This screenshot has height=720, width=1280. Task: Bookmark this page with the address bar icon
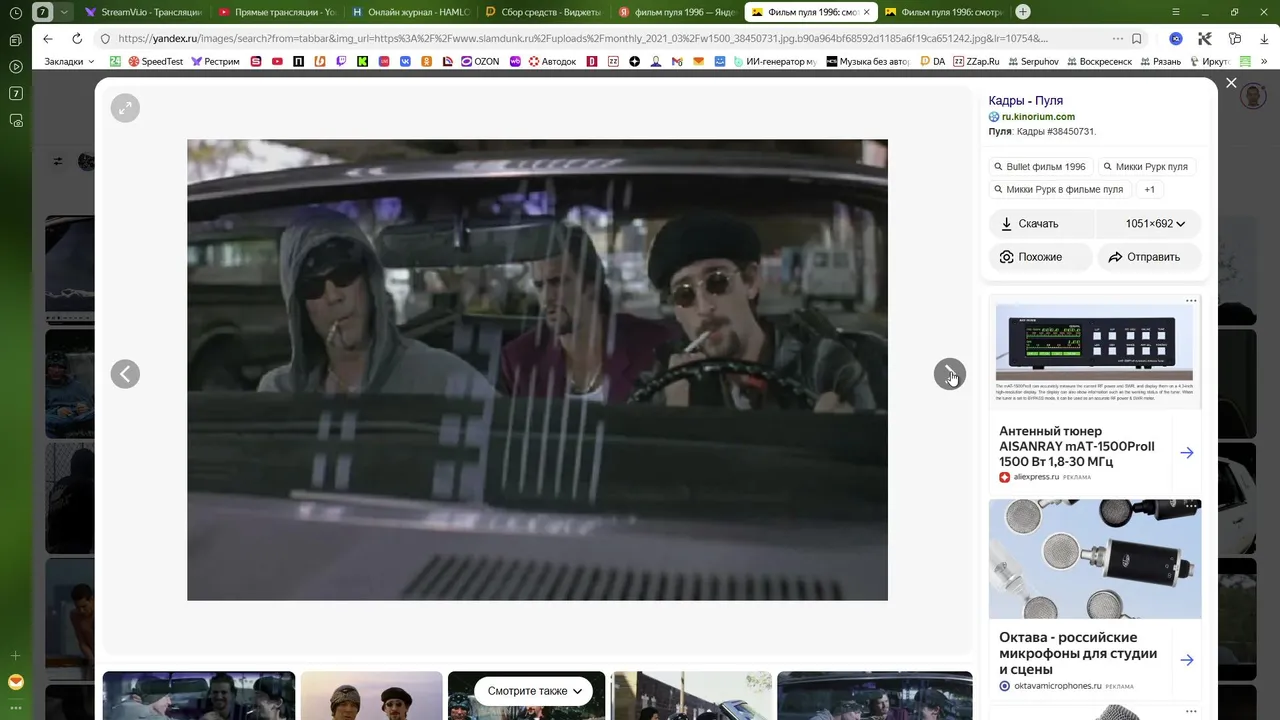coord(1137,39)
